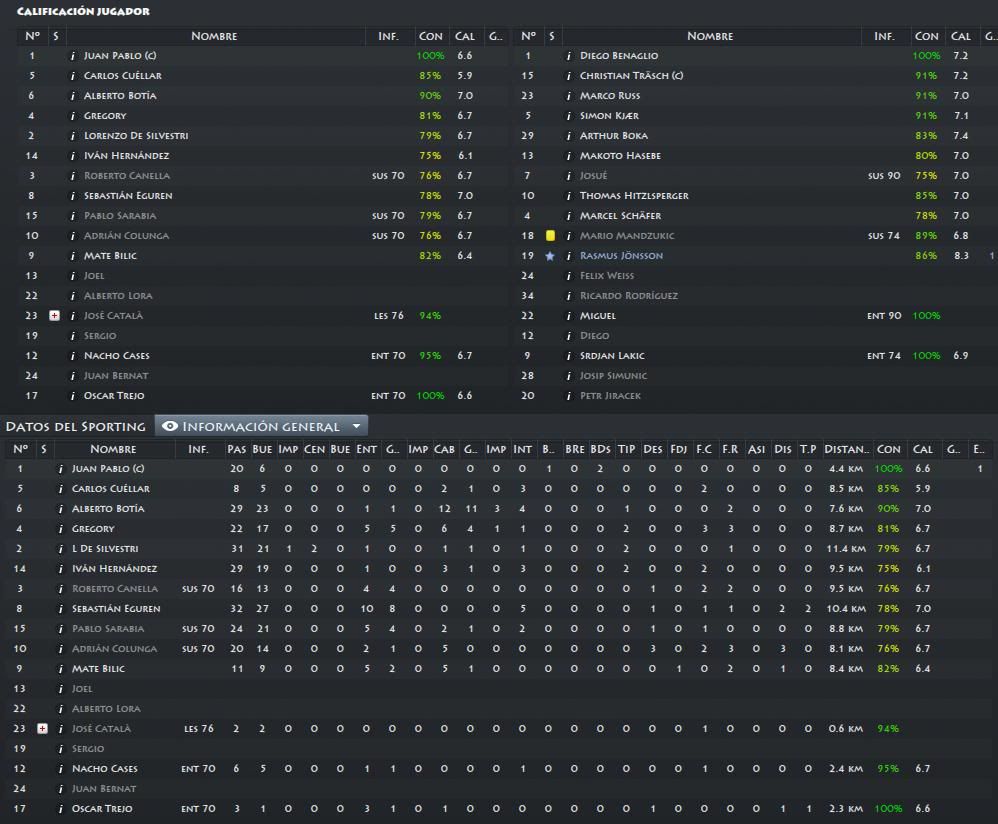The image size is (998, 824).
Task: Click info icon next to Diego Benaglio
Action: pos(568,56)
